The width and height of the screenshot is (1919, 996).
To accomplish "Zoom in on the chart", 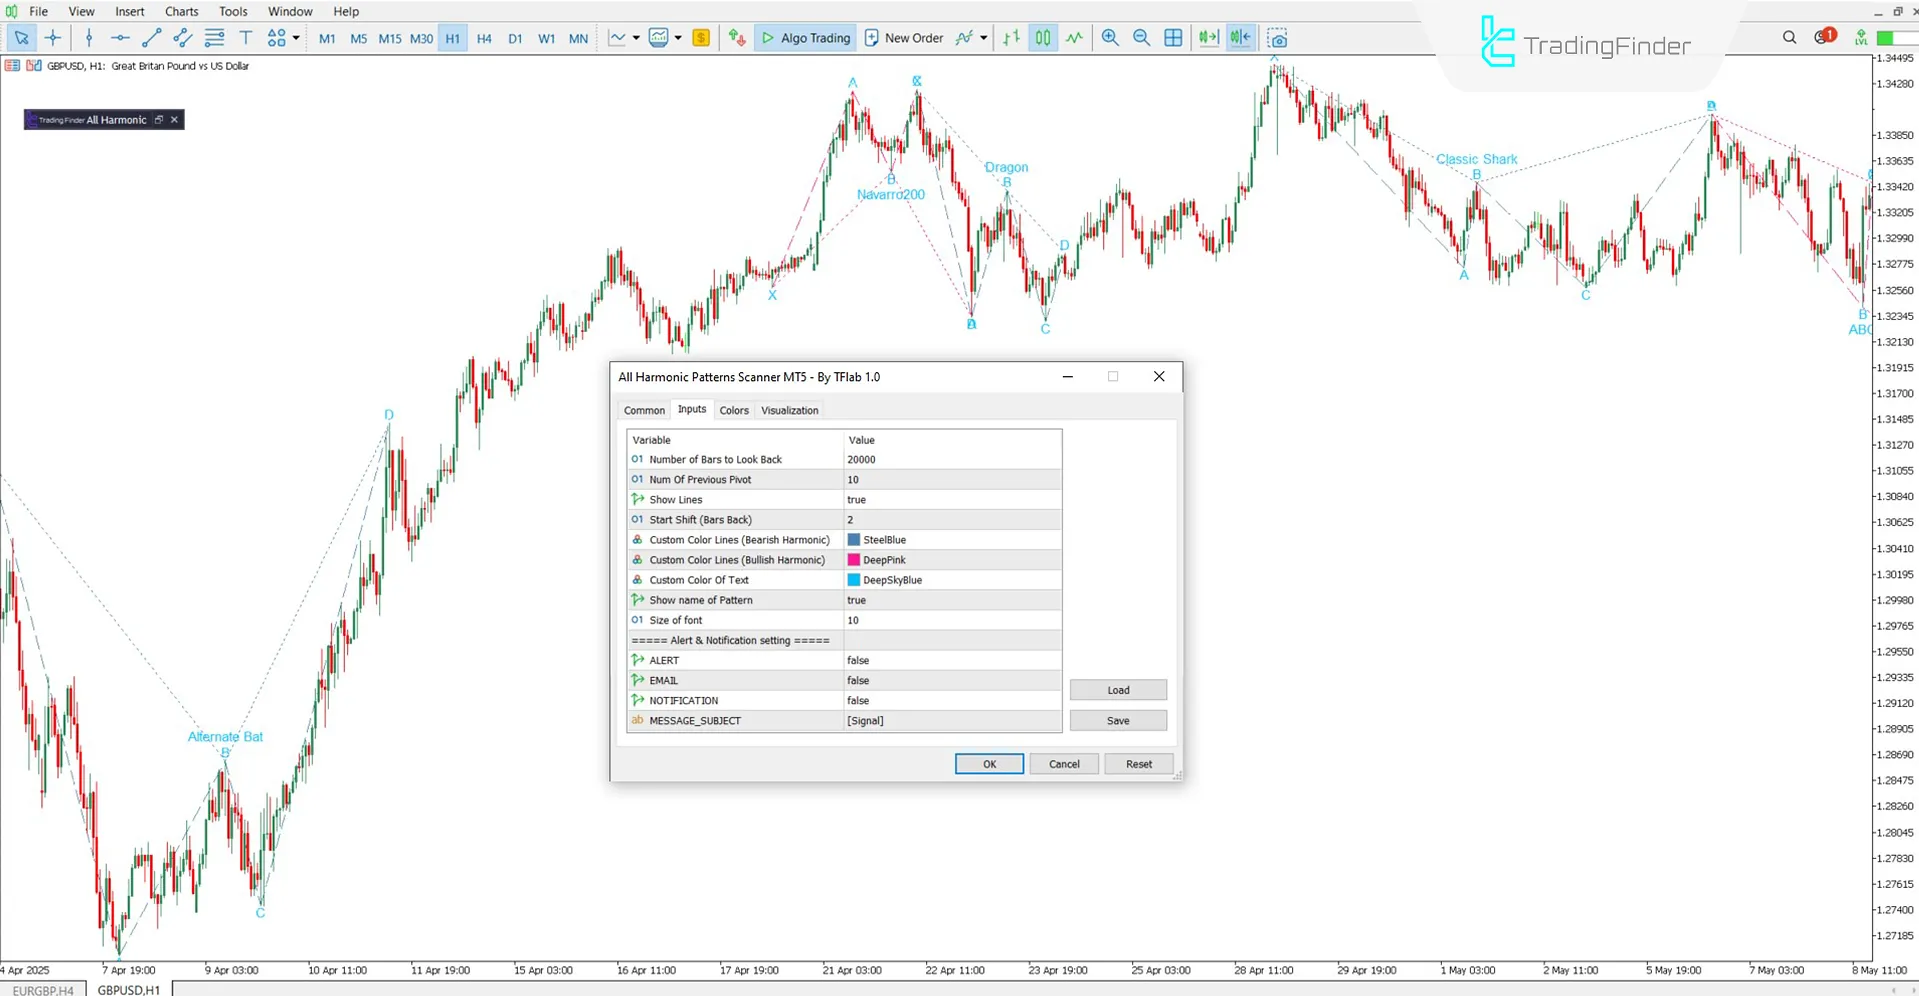I will click(x=1110, y=38).
